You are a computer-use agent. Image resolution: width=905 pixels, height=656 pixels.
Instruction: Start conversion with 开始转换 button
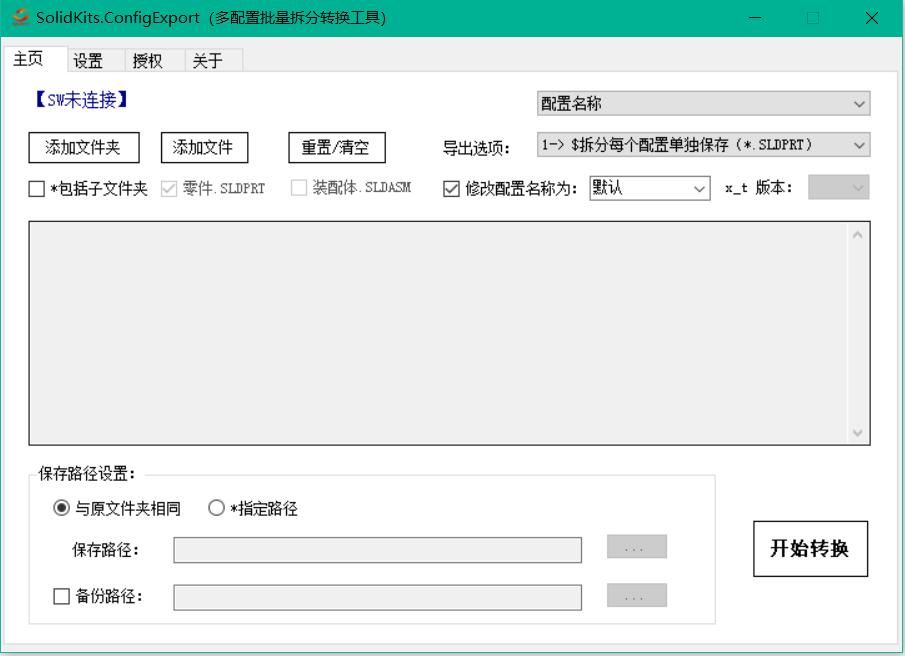tap(809, 548)
